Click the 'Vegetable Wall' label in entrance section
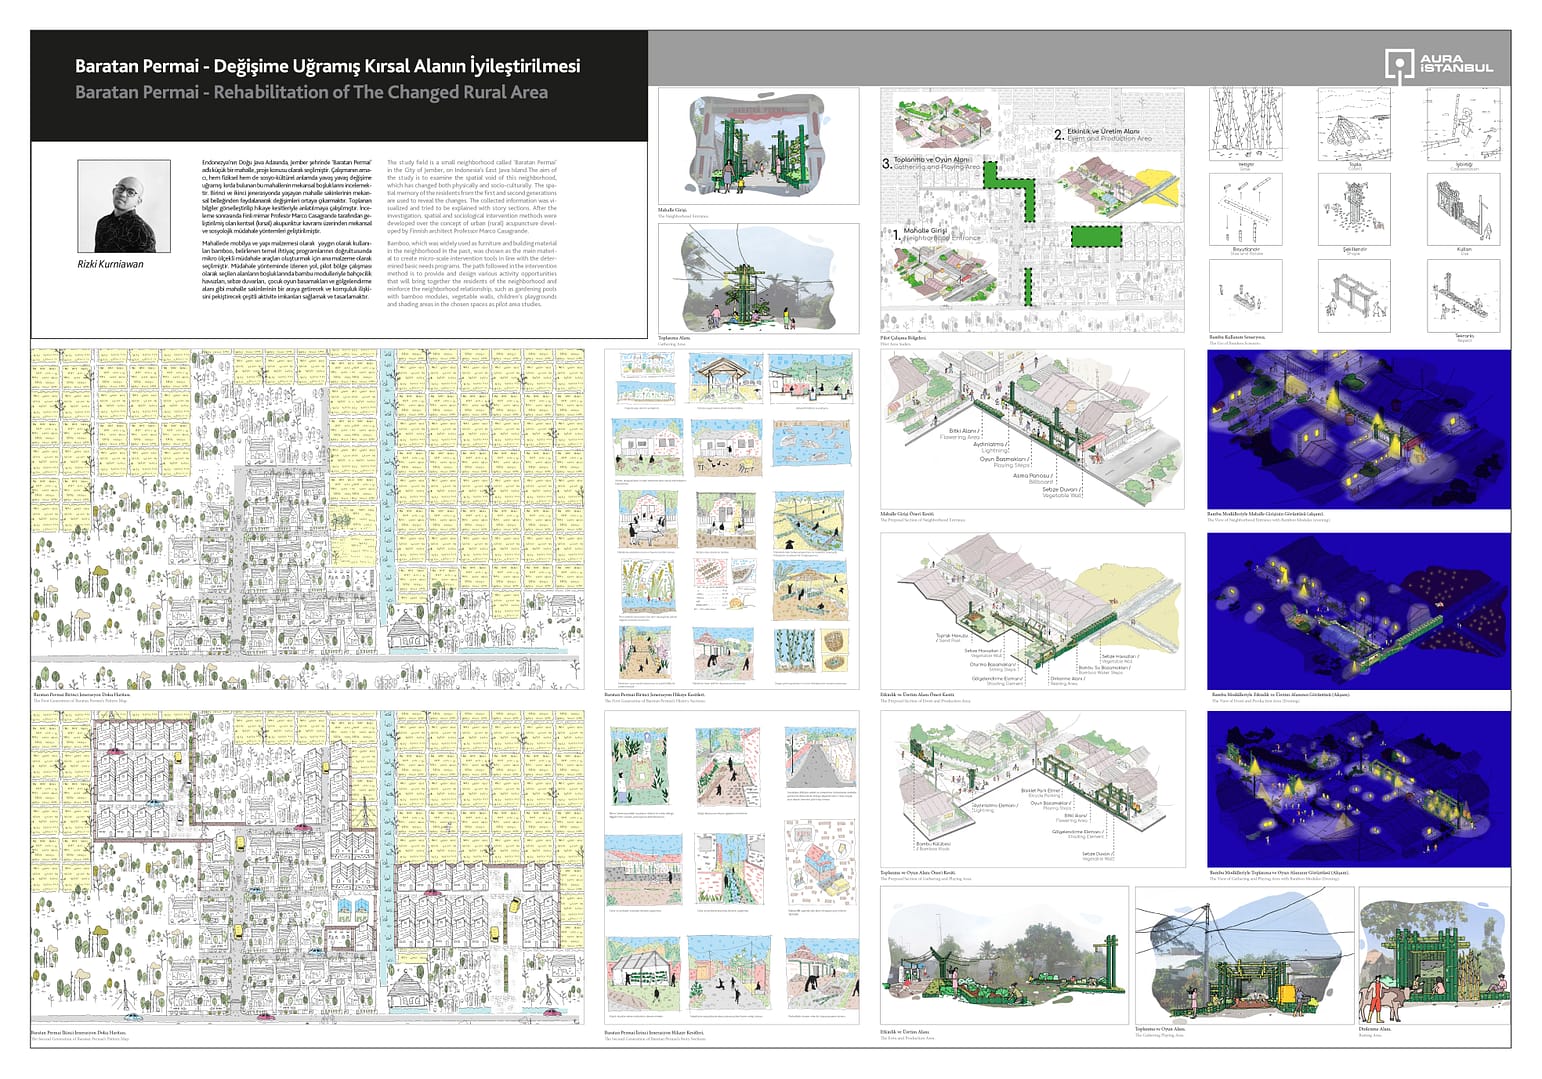This screenshot has height=1079, width=1542. [1060, 492]
